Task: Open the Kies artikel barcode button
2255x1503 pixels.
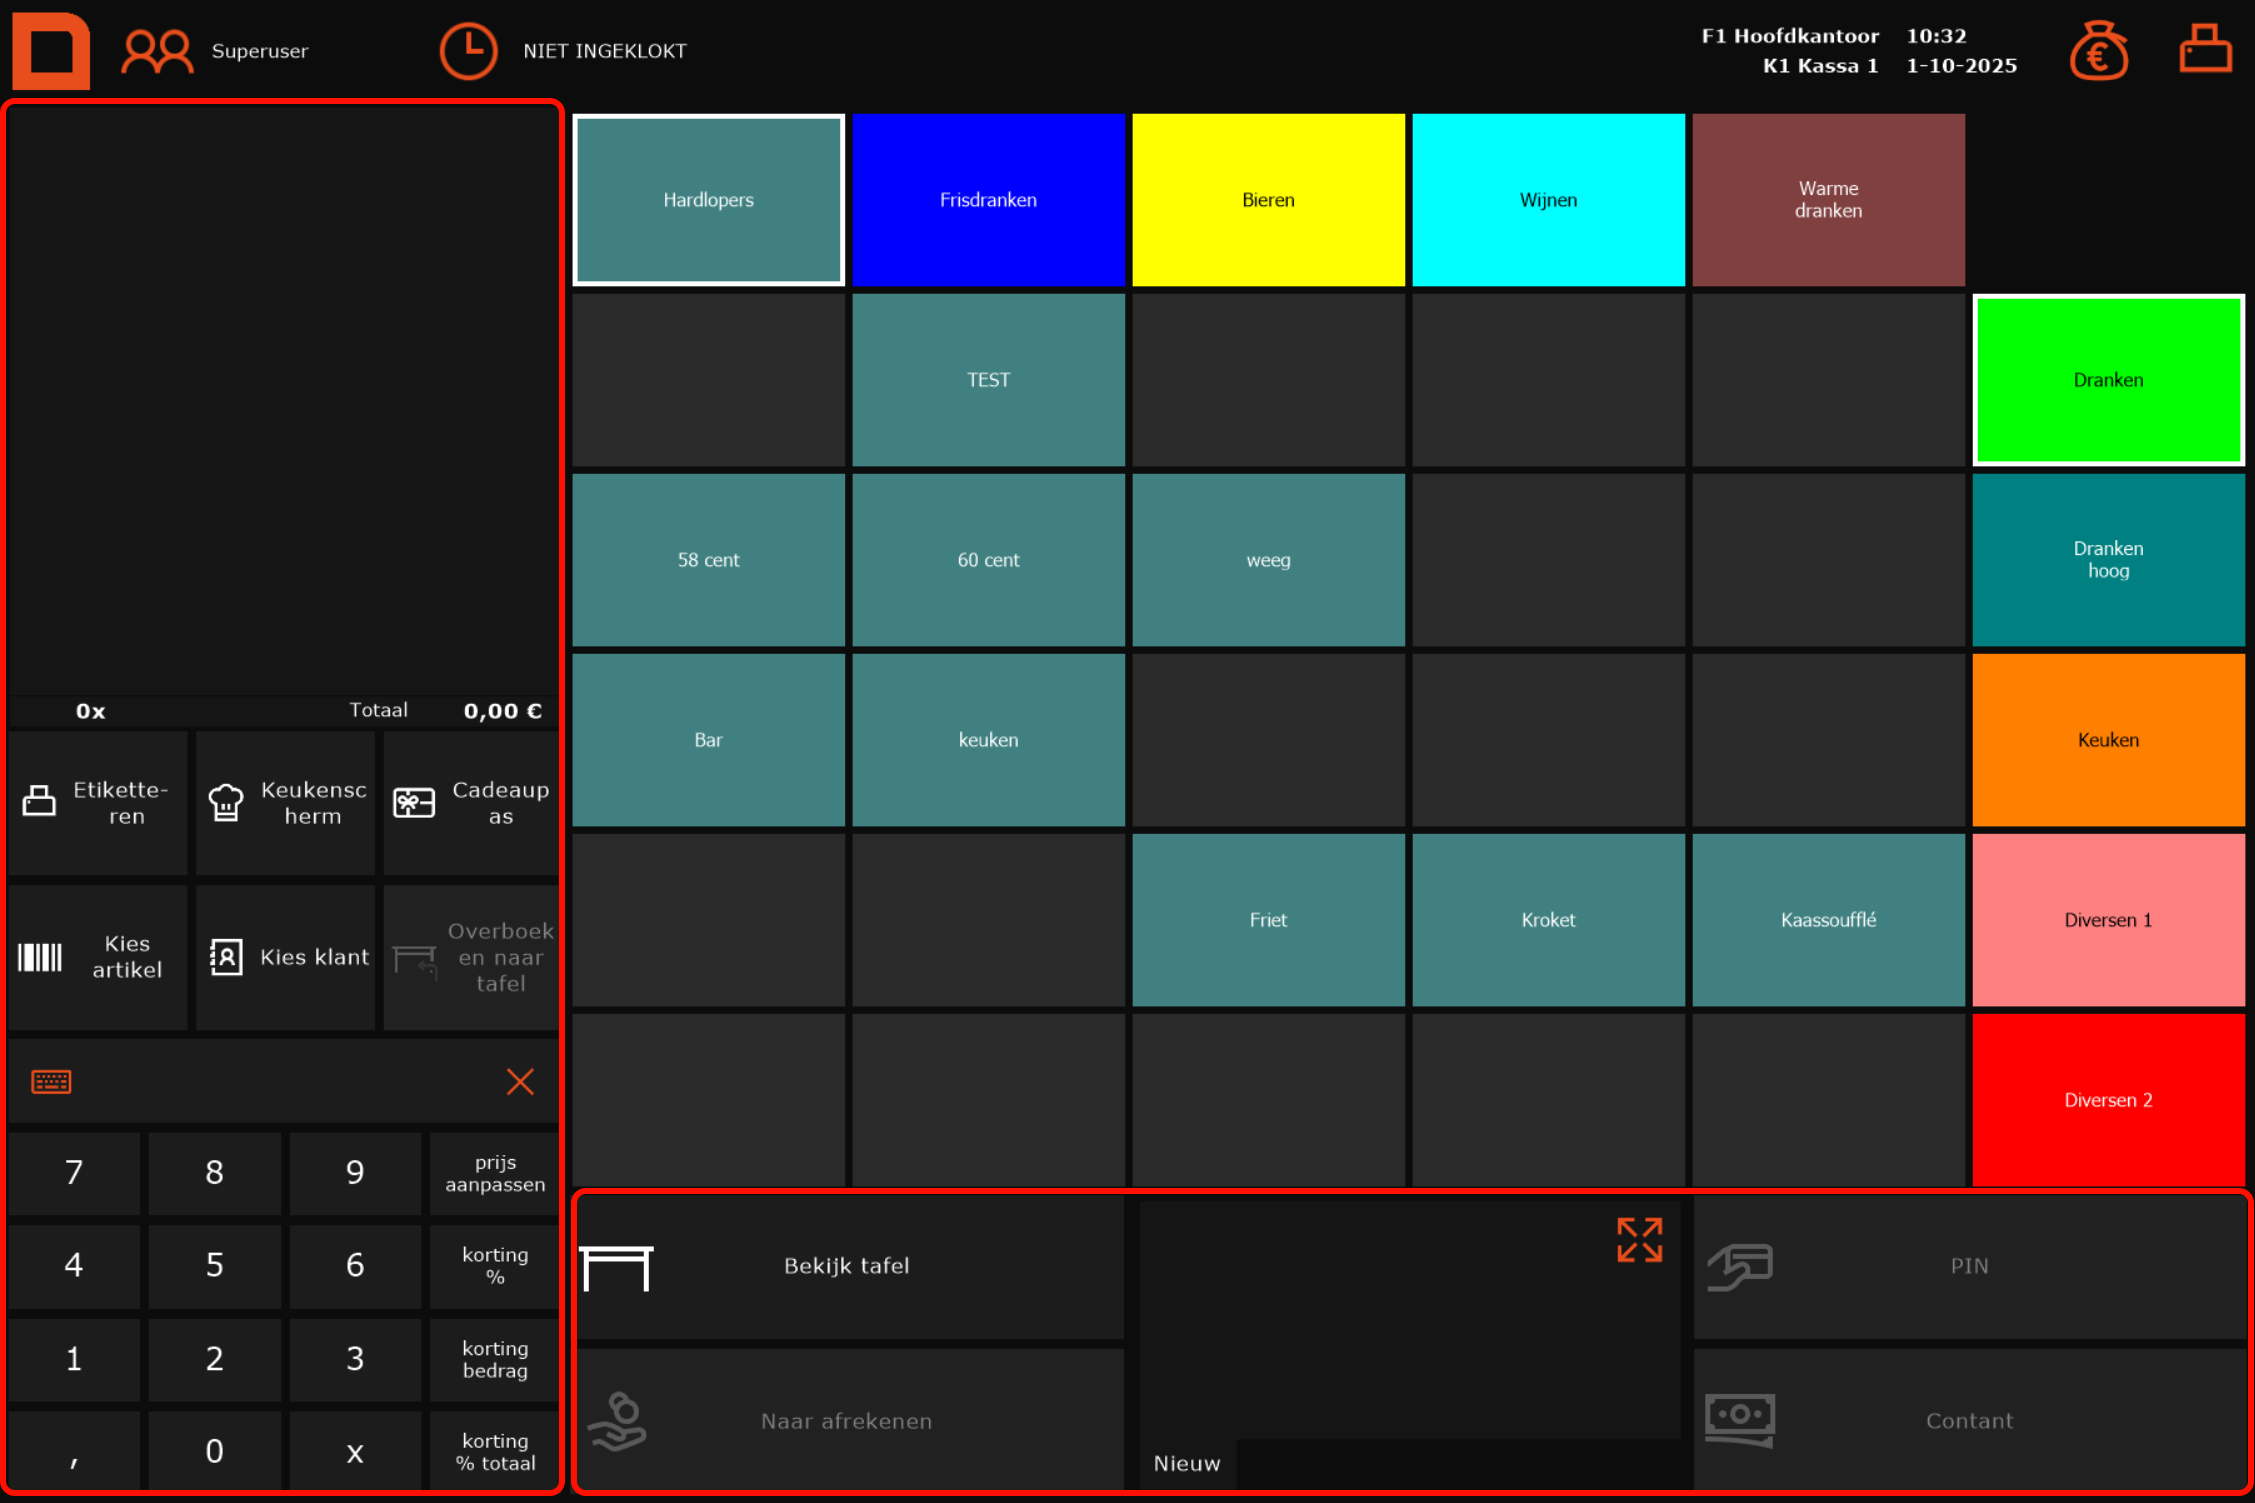Action: click(98, 957)
